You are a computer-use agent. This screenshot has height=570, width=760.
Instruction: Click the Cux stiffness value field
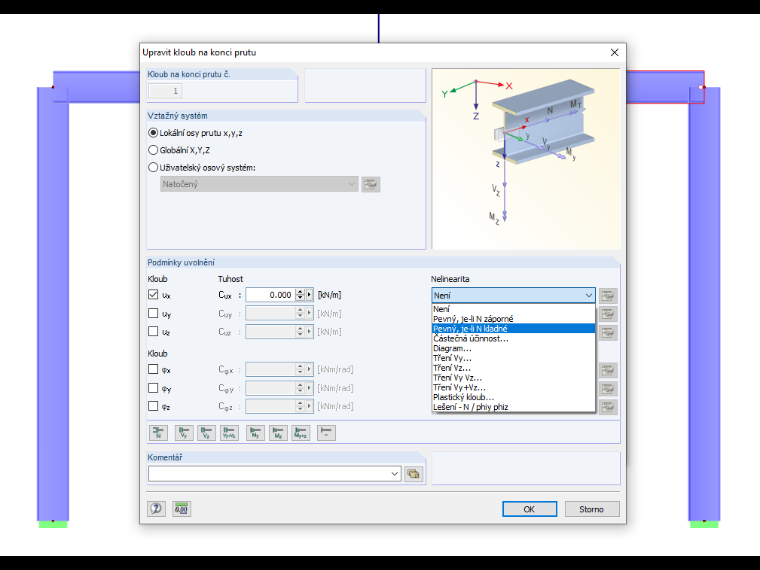point(270,295)
